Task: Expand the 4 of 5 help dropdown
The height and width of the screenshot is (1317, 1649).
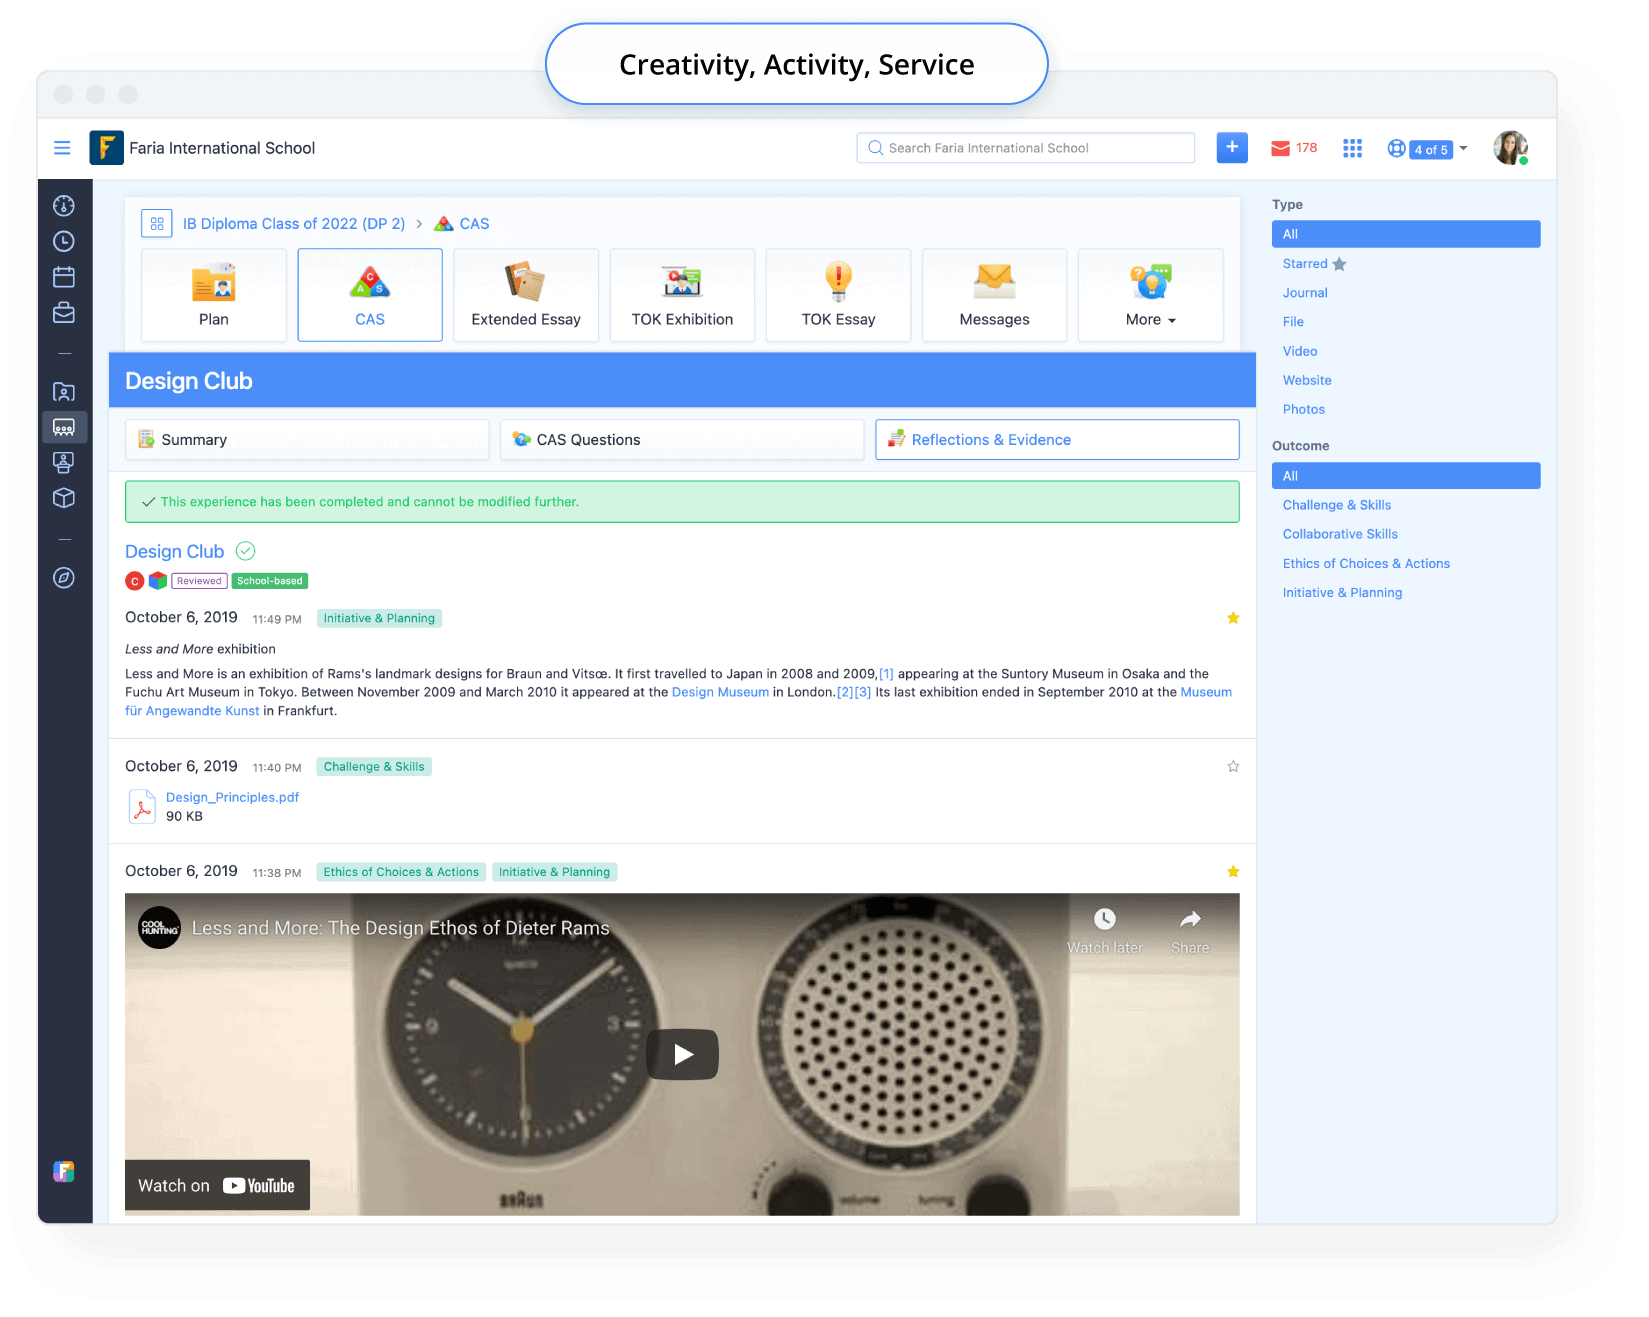Action: [1428, 149]
